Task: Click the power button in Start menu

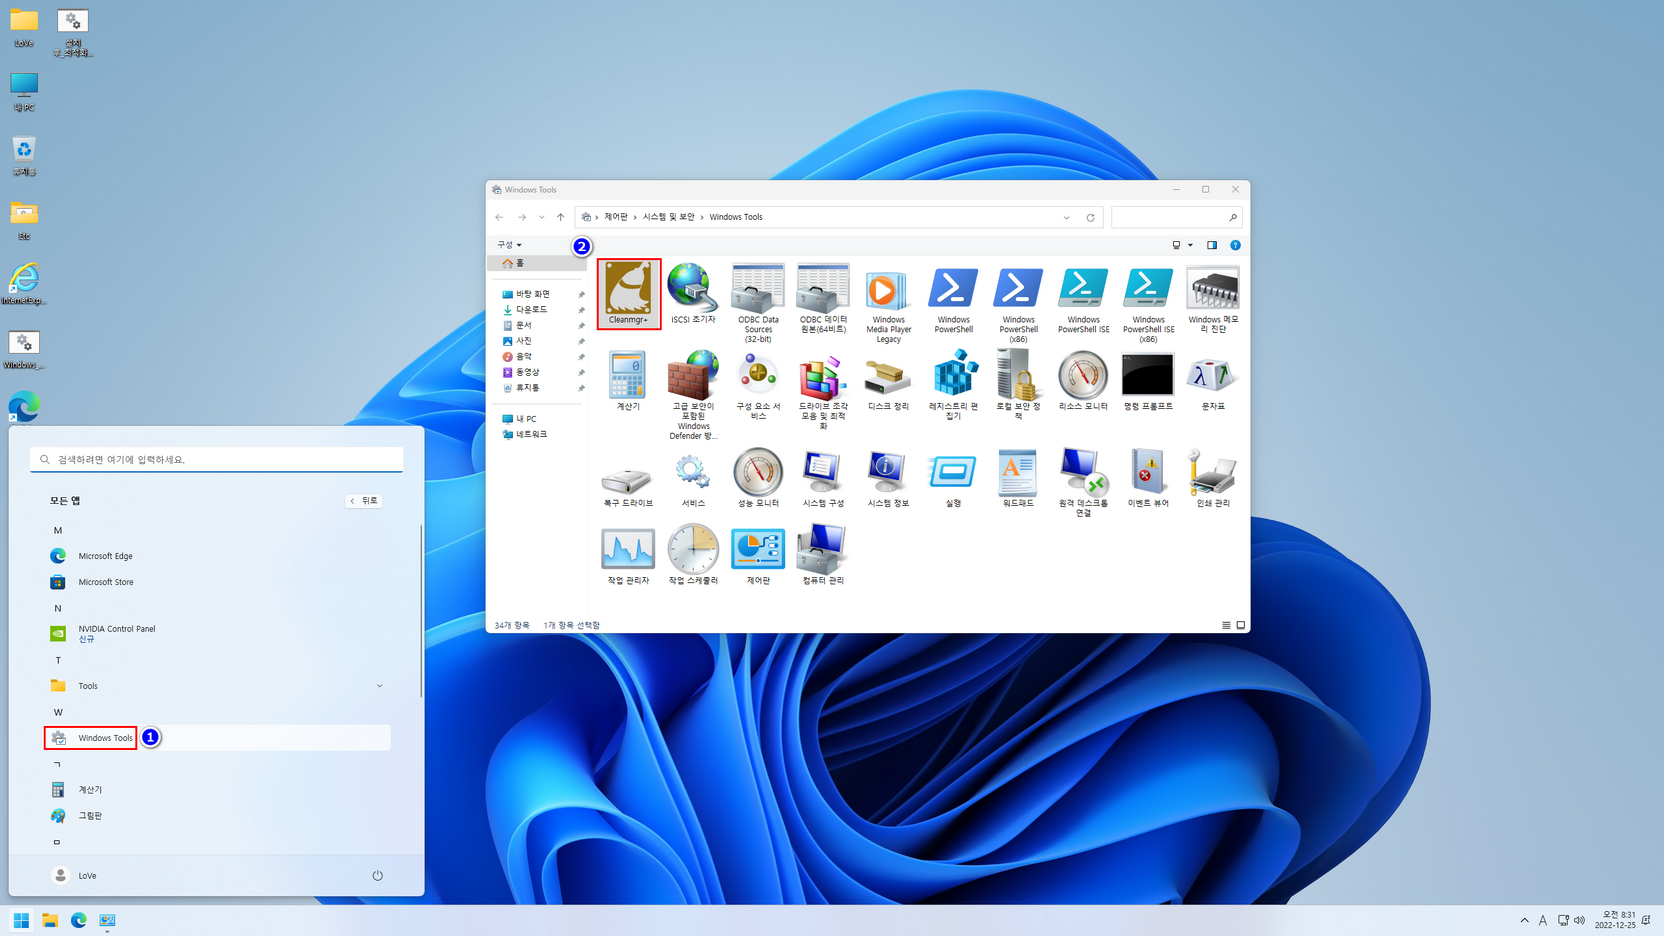Action: 377,875
